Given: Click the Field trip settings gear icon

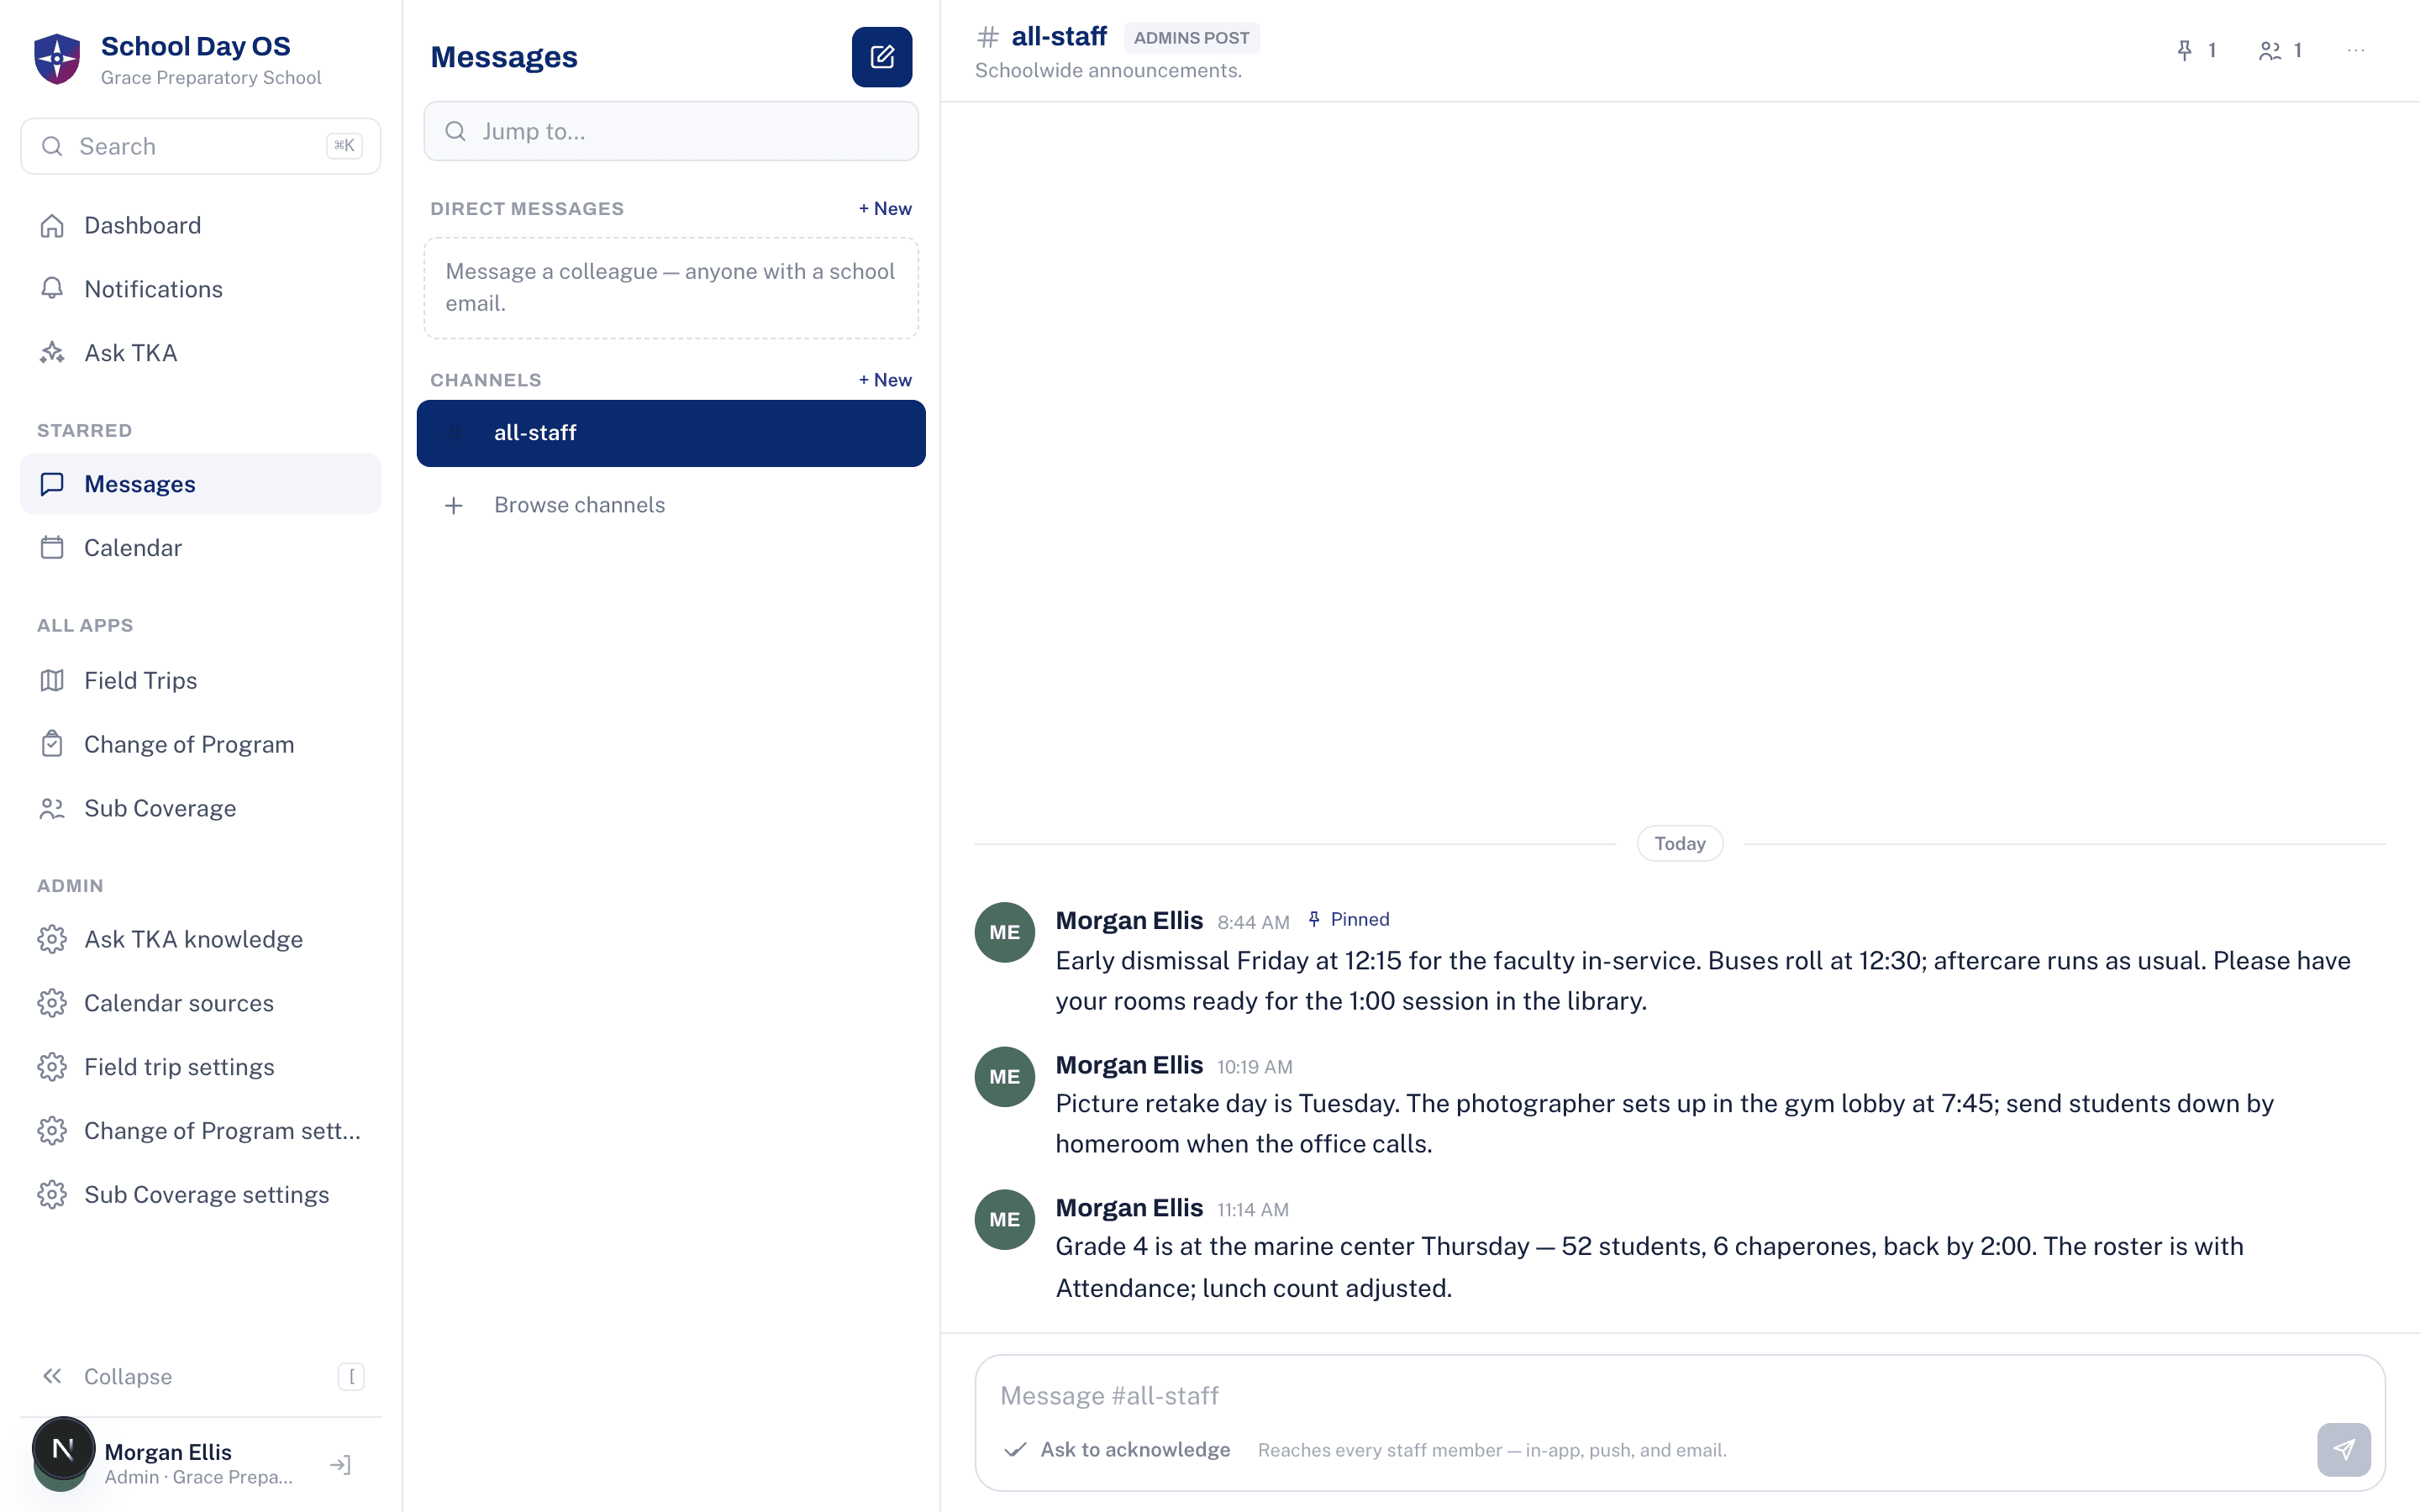Looking at the screenshot, I should (52, 1067).
